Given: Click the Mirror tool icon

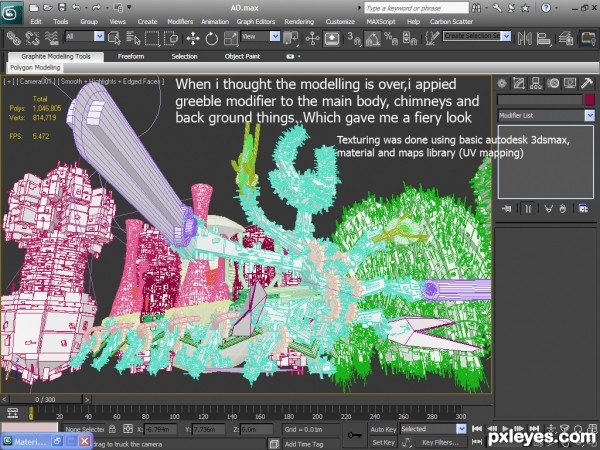Looking at the screenshot, I should (525, 38).
